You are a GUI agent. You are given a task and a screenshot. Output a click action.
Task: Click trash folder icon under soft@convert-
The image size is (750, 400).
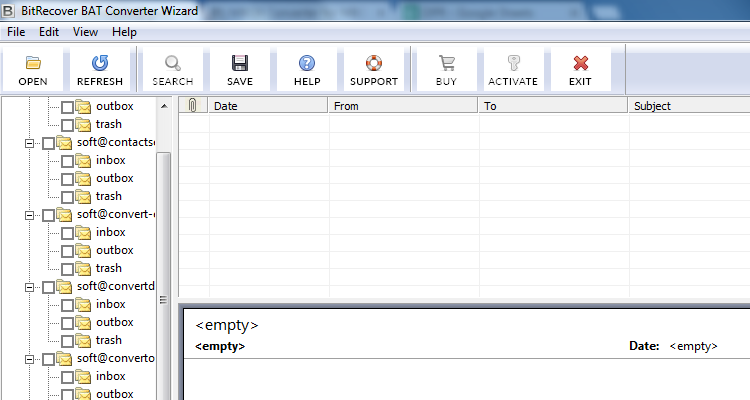click(x=83, y=268)
